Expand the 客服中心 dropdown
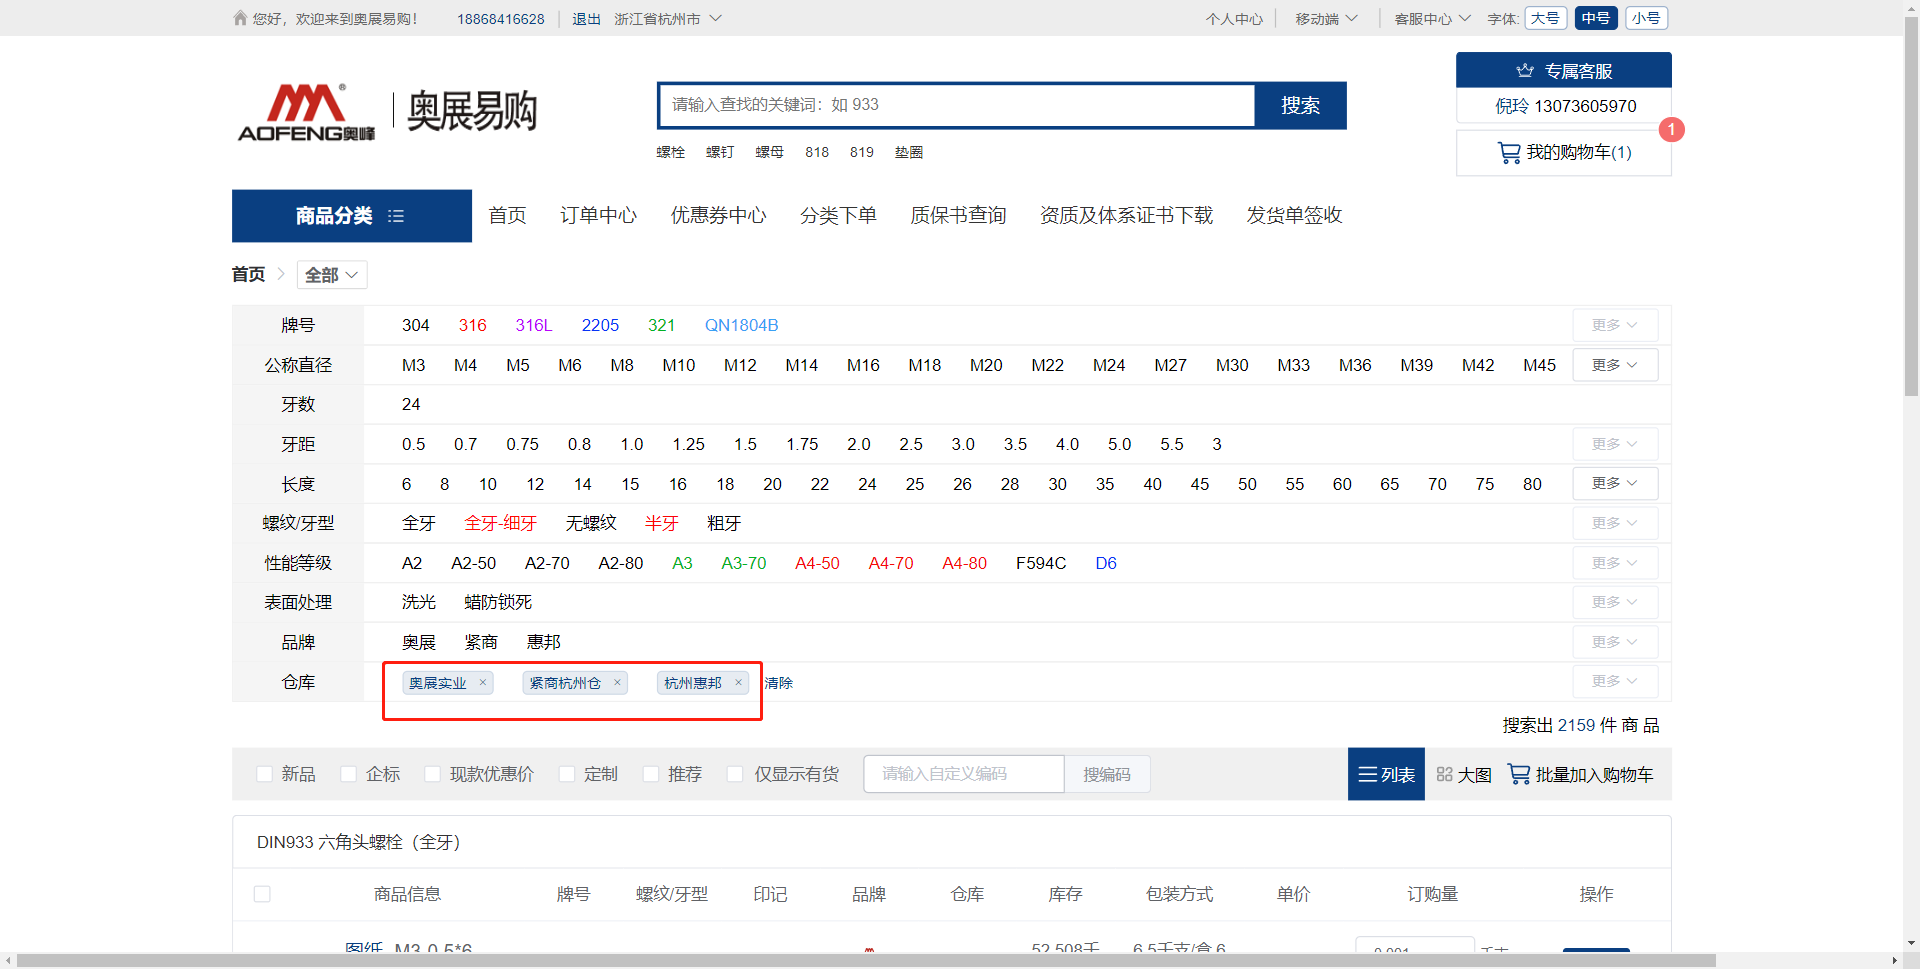Image resolution: width=1920 pixels, height=969 pixels. [x=1432, y=19]
